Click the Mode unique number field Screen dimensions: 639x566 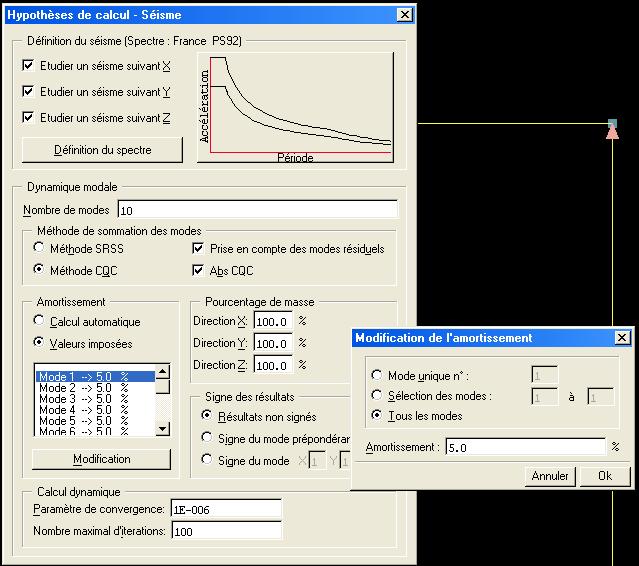click(545, 375)
